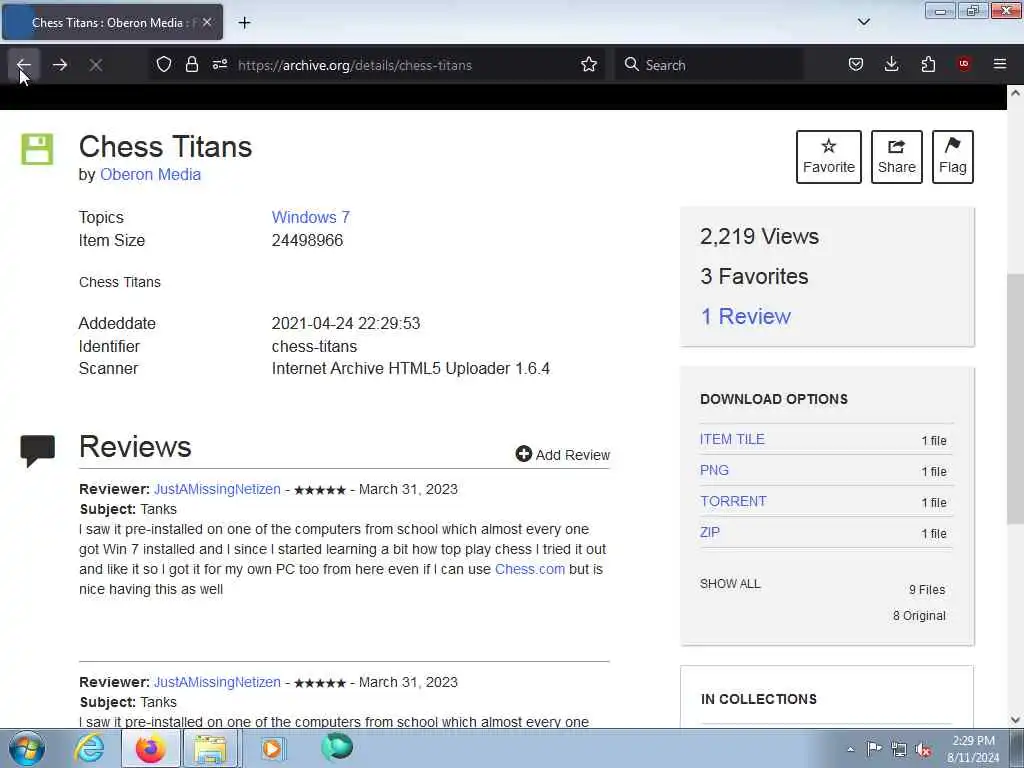This screenshot has height=768, width=1024.
Task: Show hidden tray icons arrow
Action: (x=850, y=749)
